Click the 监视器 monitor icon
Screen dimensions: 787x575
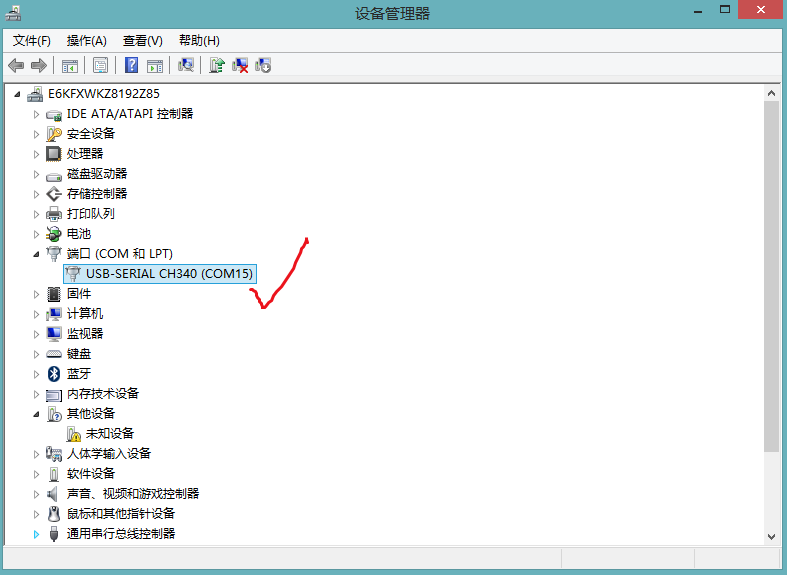point(54,334)
